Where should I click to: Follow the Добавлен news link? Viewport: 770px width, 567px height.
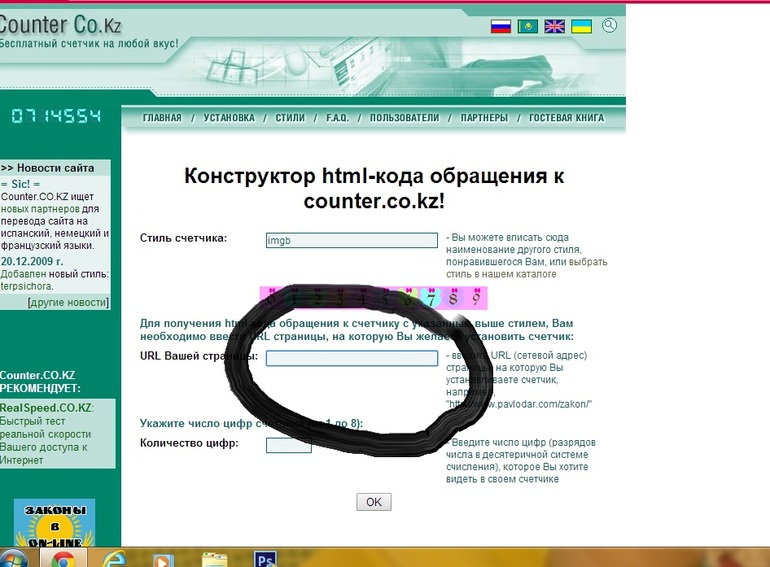click(23, 274)
